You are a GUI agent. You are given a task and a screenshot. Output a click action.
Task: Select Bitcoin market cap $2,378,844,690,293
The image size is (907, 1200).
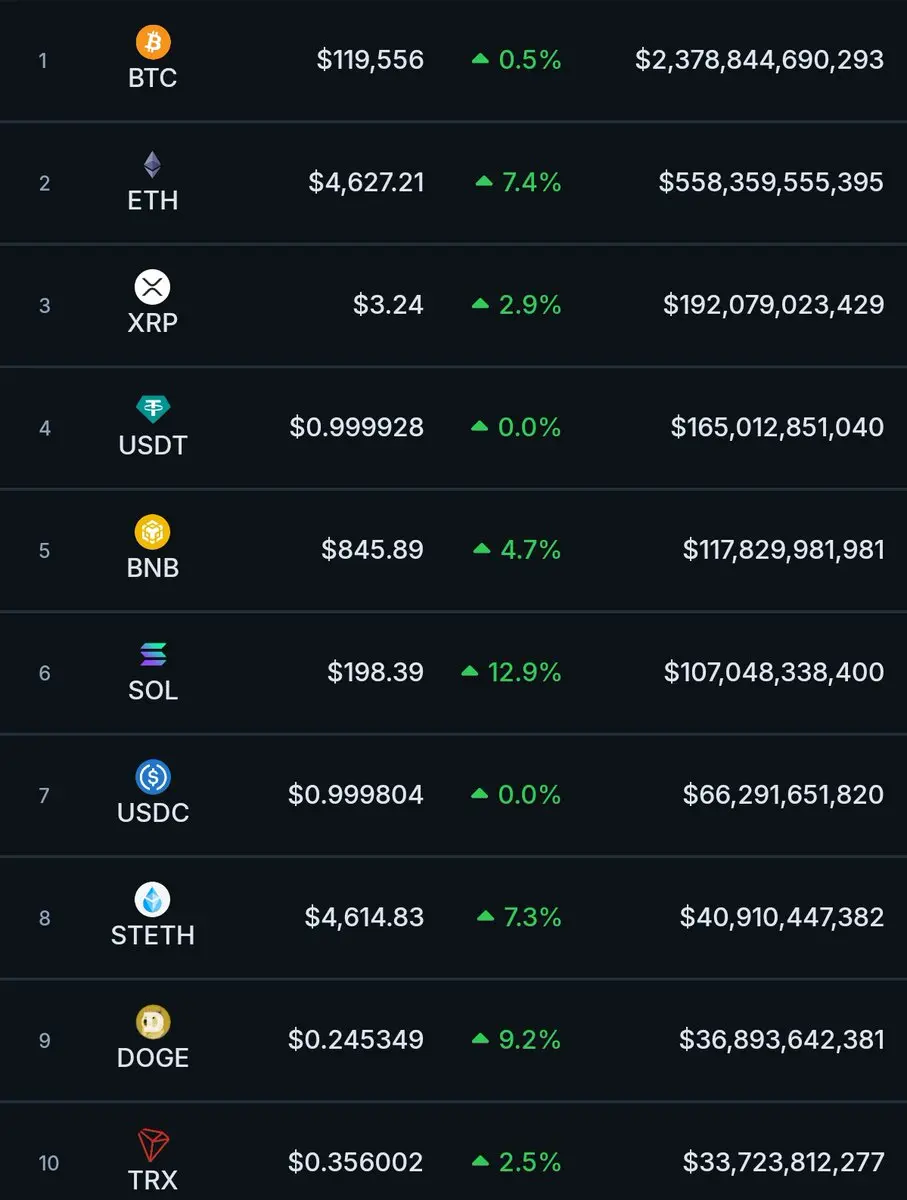point(760,60)
